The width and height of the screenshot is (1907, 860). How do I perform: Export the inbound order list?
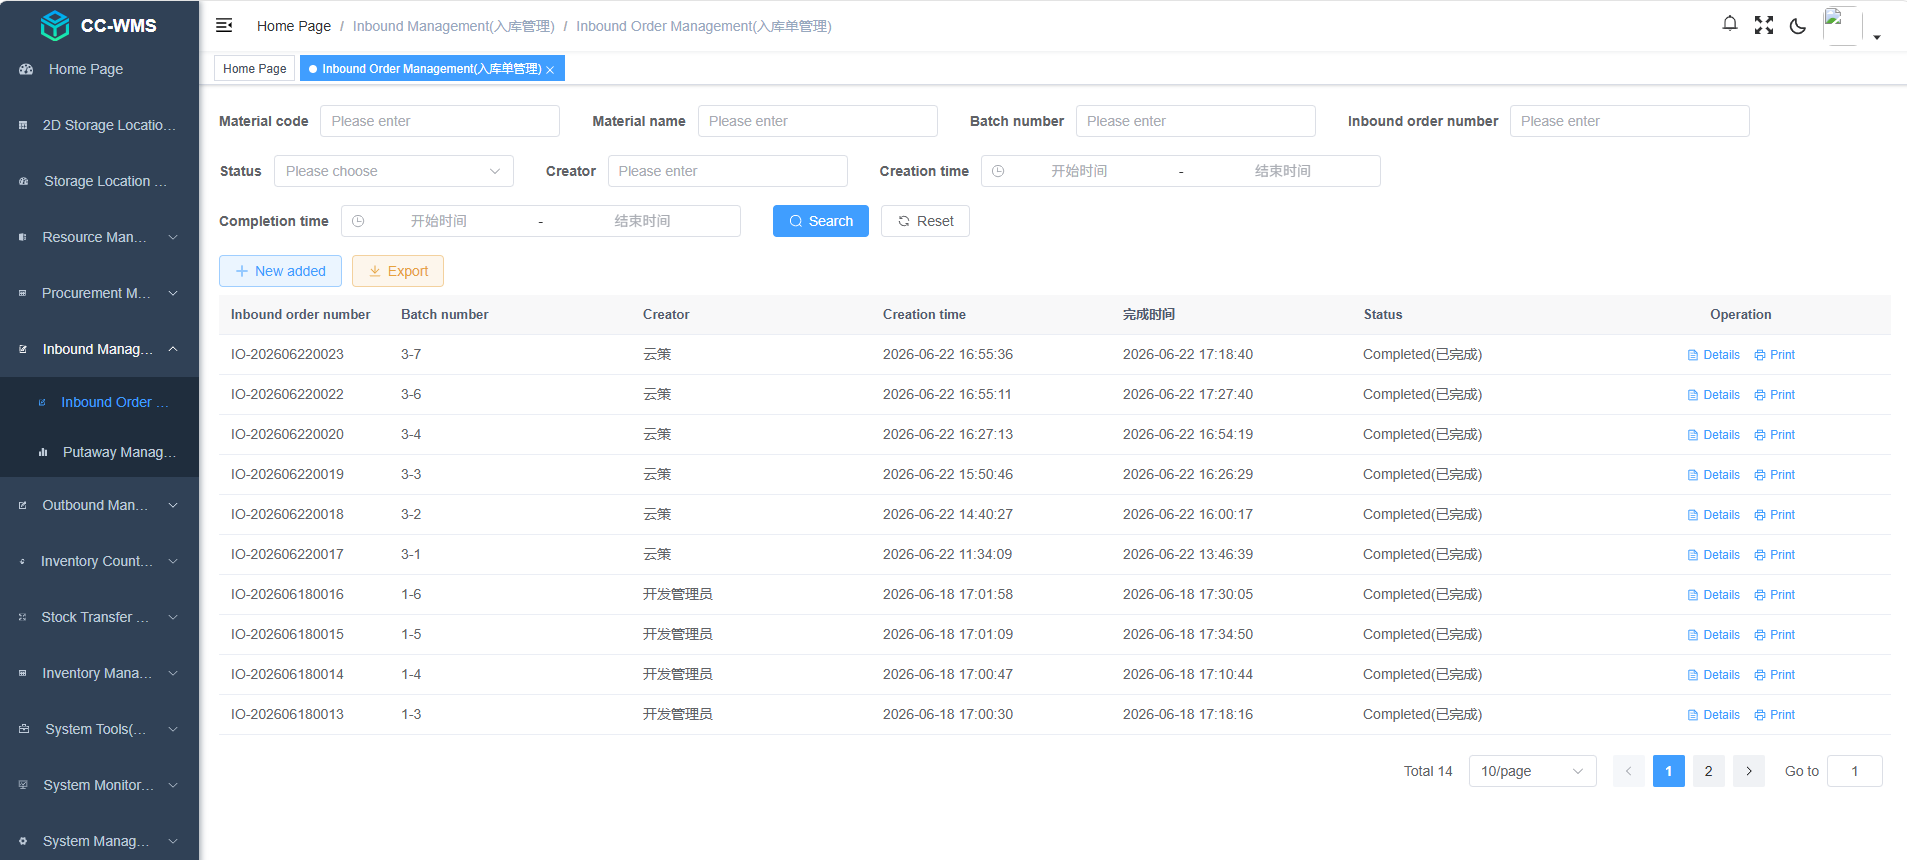coord(398,271)
